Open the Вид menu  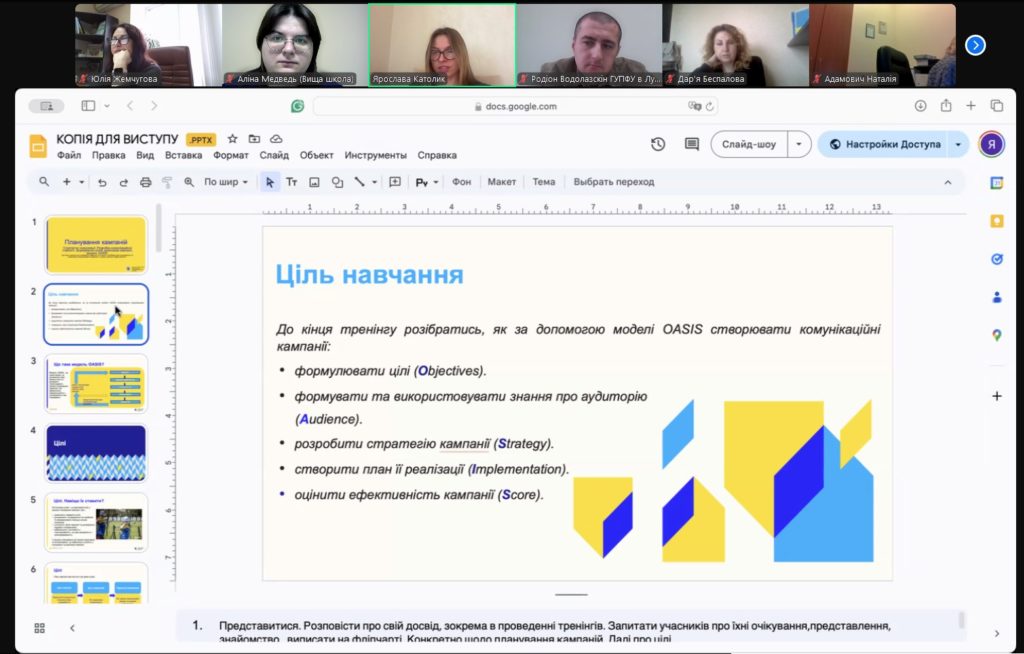pyautogui.click(x=145, y=155)
